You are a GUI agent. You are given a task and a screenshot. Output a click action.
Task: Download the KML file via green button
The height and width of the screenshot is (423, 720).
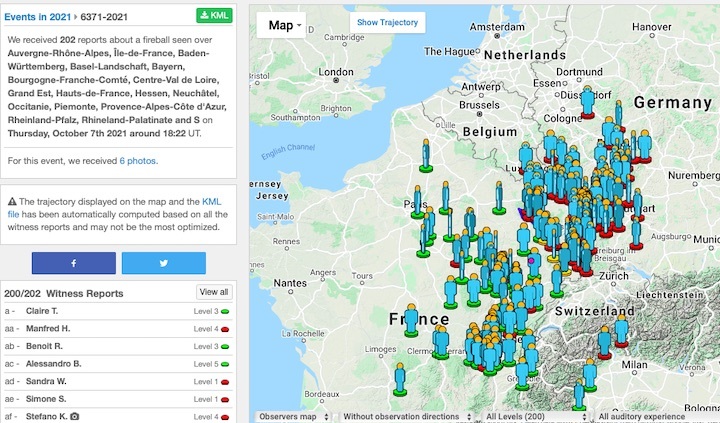(214, 15)
